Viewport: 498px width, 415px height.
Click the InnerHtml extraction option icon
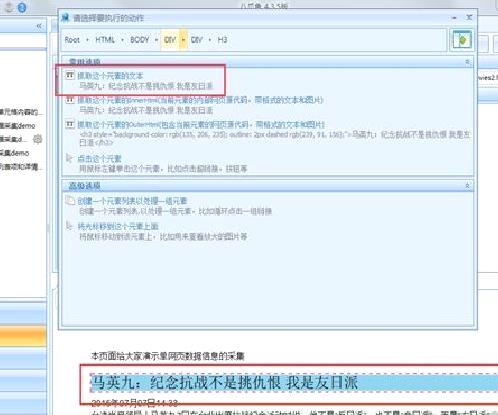coord(70,100)
